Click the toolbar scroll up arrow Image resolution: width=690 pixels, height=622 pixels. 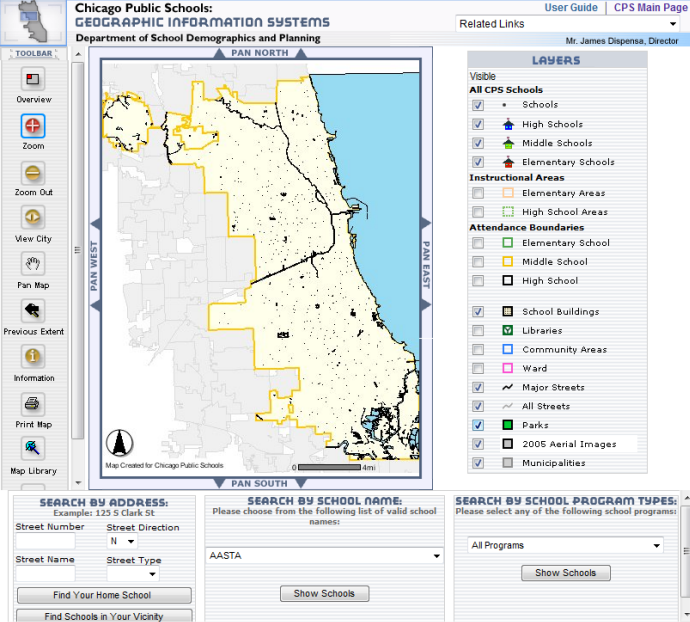click(78, 54)
